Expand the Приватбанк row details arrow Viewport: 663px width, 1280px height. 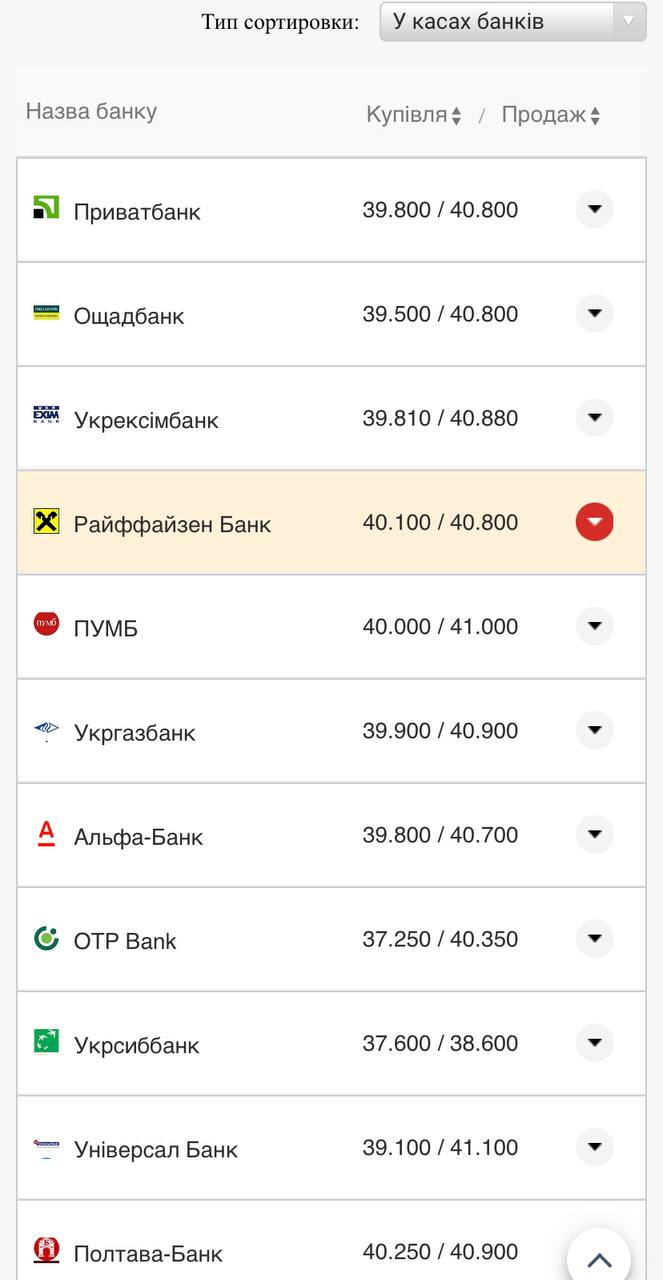click(x=594, y=209)
